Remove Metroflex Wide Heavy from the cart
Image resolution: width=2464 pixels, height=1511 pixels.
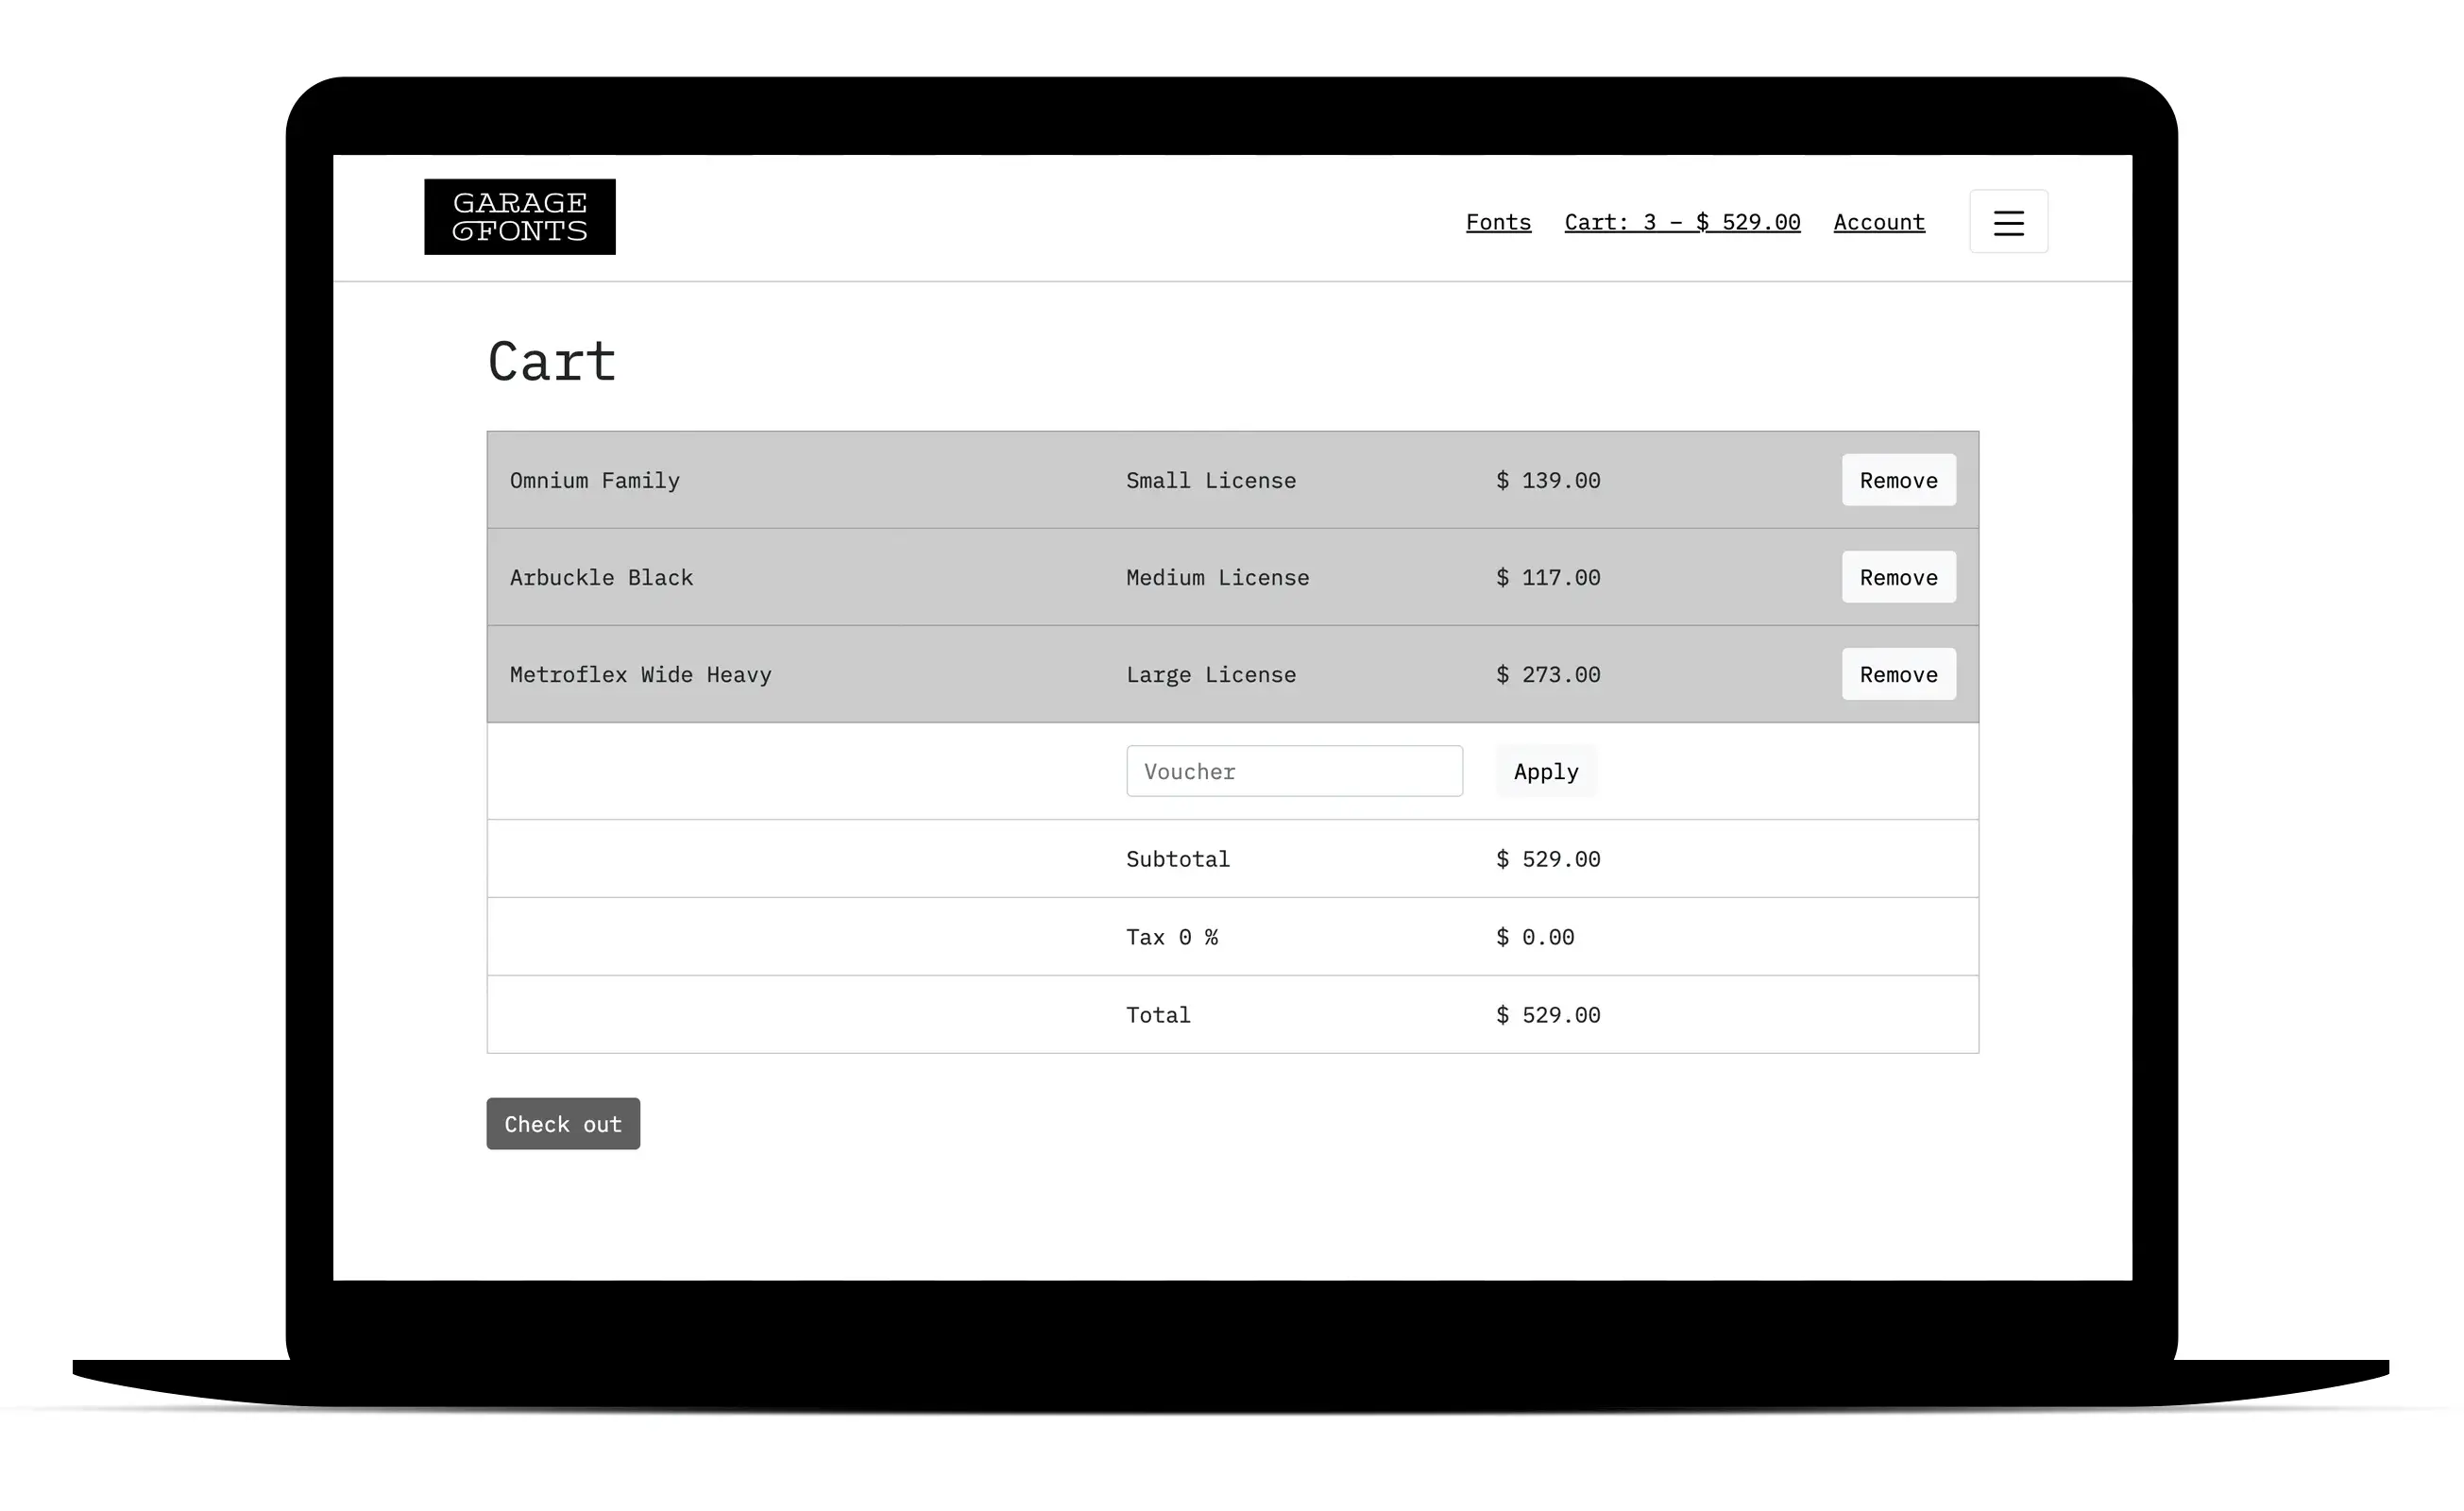pyautogui.click(x=1897, y=674)
